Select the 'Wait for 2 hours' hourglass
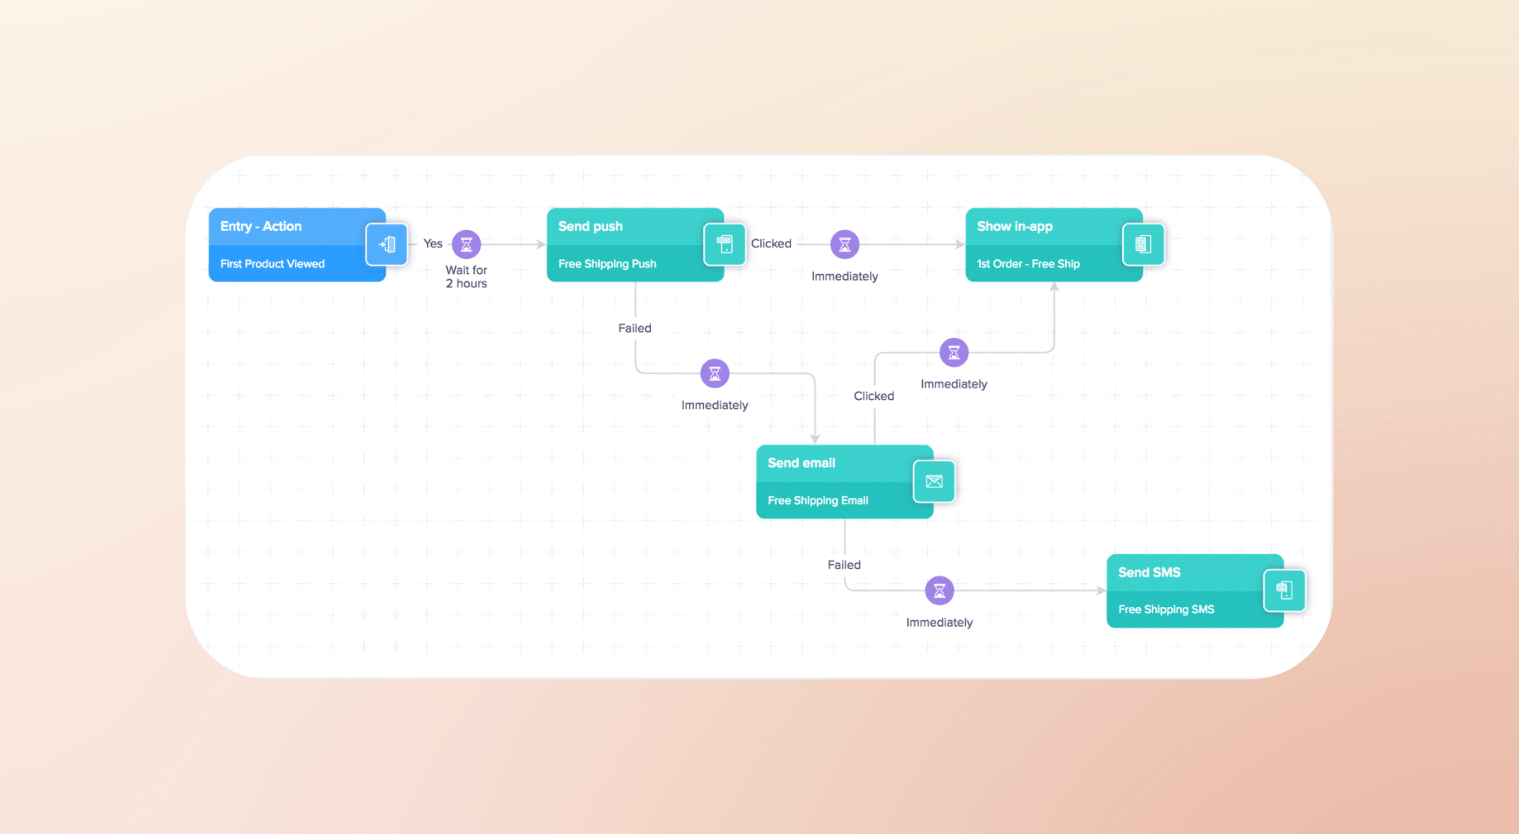 click(x=466, y=244)
